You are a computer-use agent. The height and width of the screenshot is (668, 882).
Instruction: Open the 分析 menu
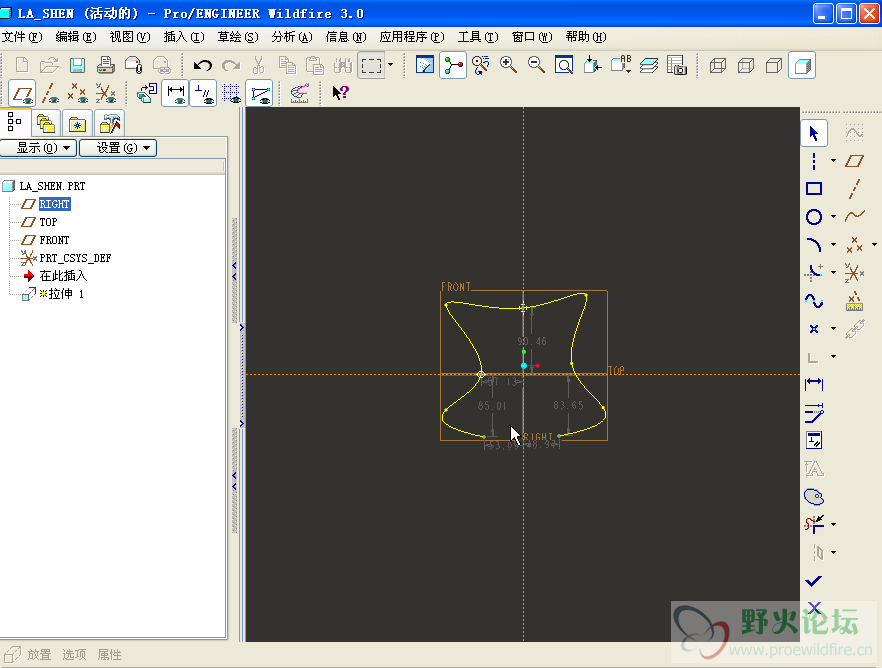click(x=291, y=37)
